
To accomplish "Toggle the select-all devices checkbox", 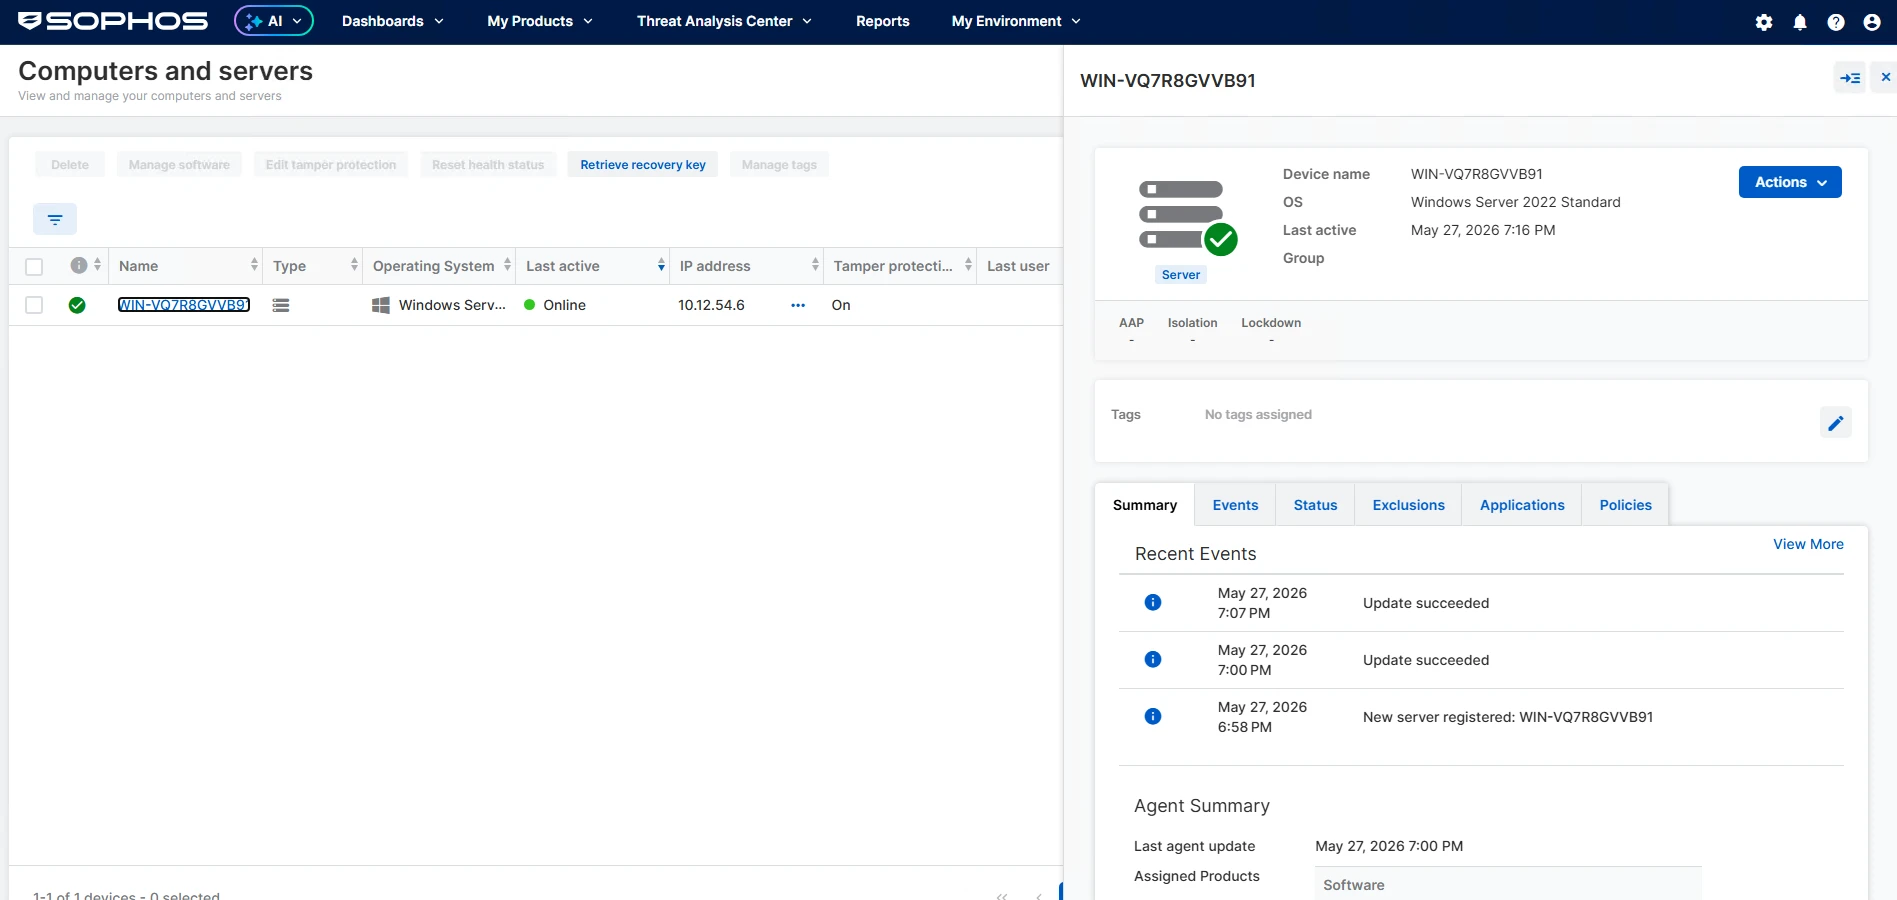I will click(x=34, y=266).
